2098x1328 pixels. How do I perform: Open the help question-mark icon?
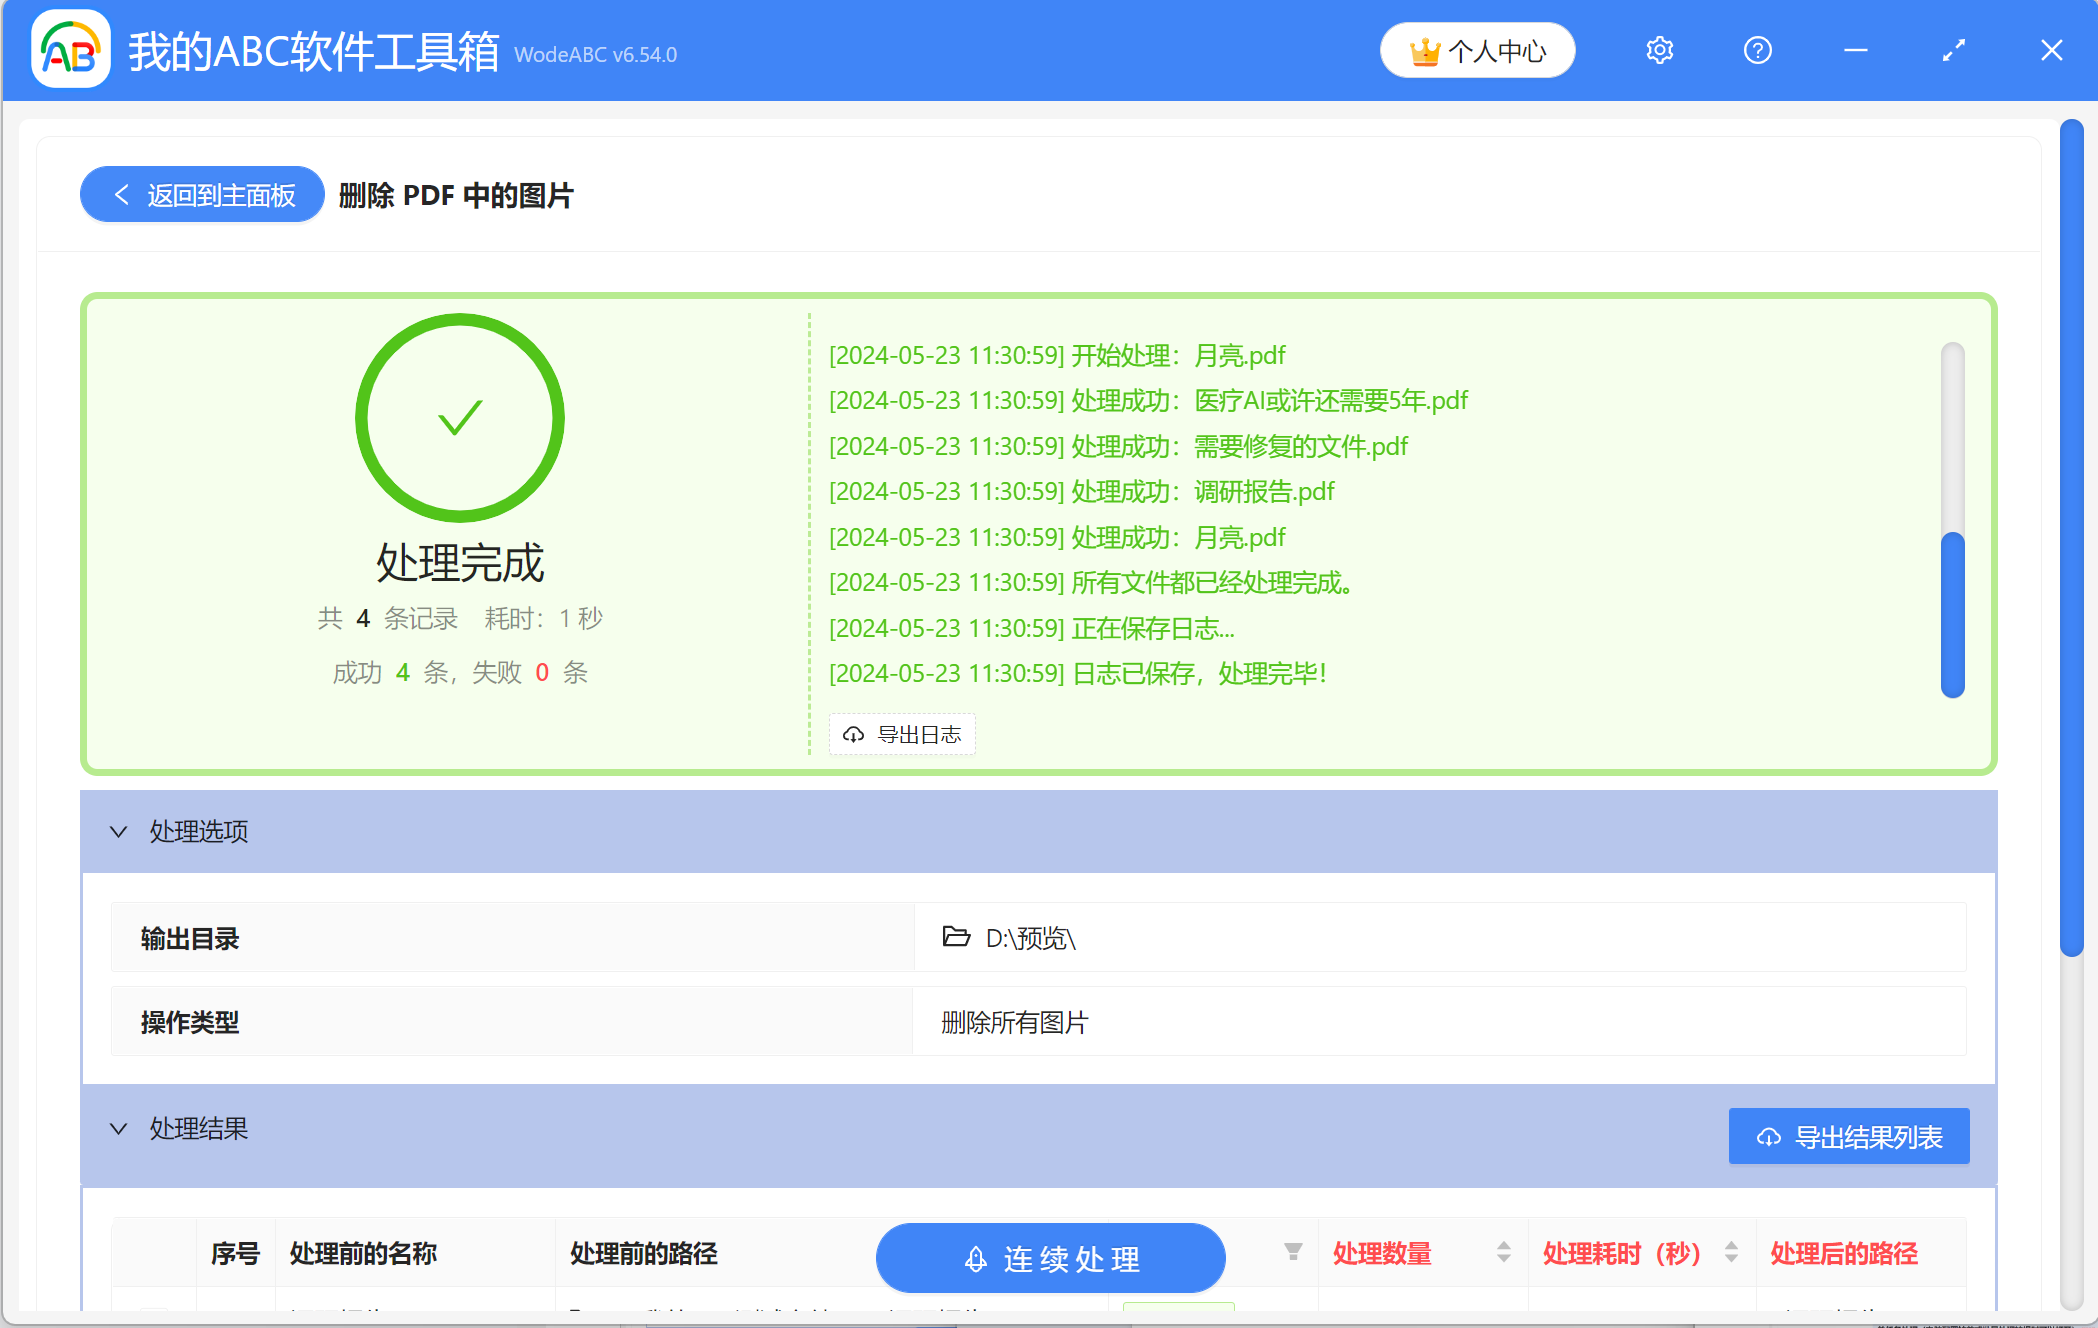pos(1757,50)
